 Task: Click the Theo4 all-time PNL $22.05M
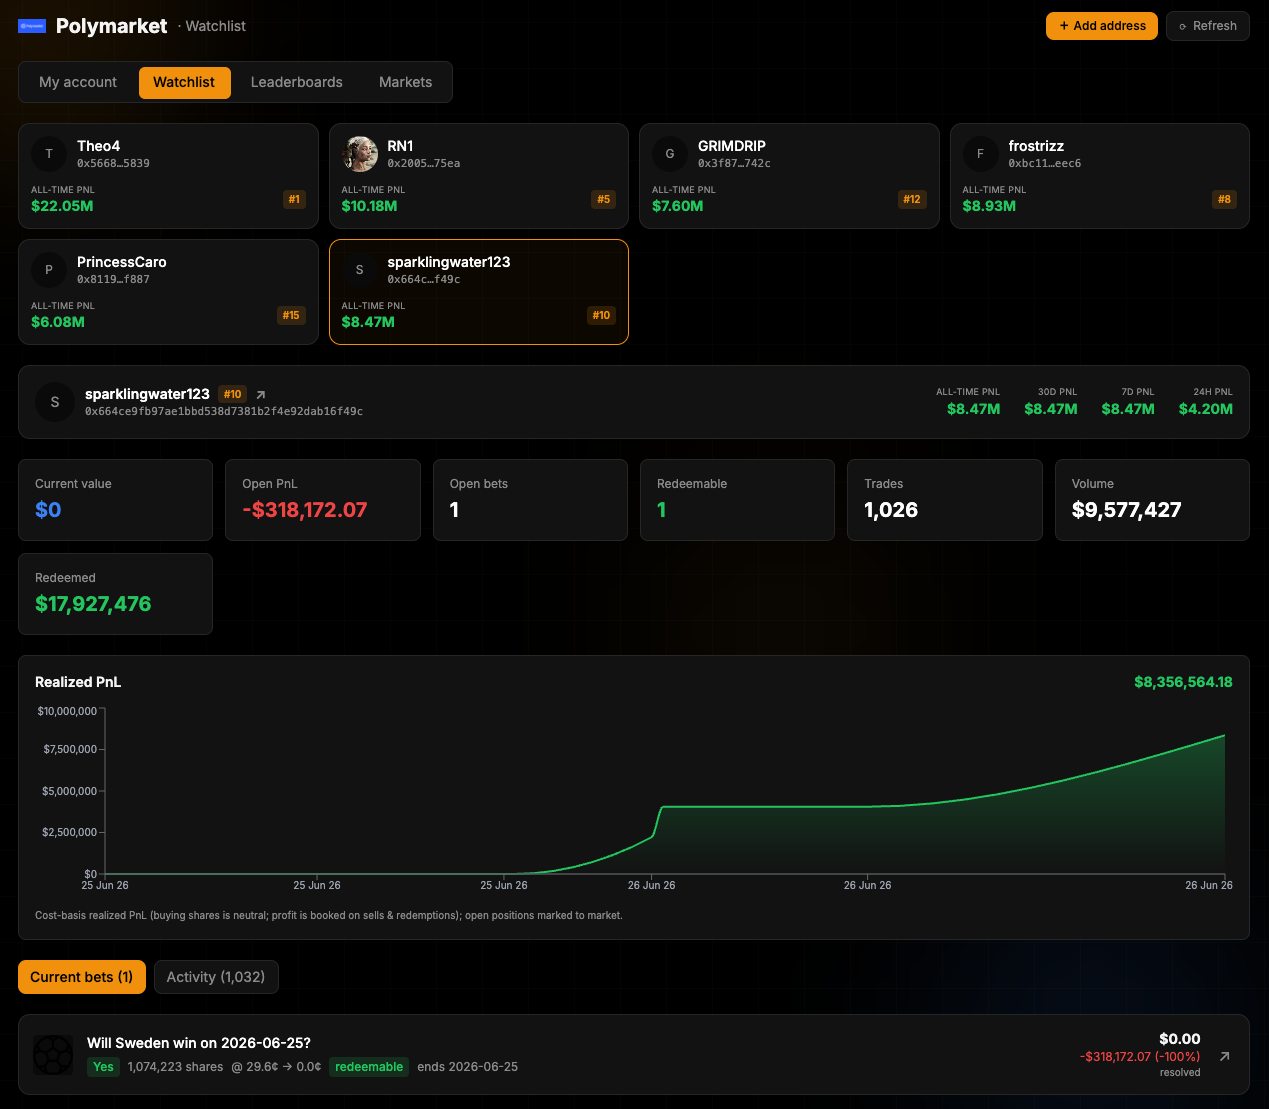(x=62, y=206)
